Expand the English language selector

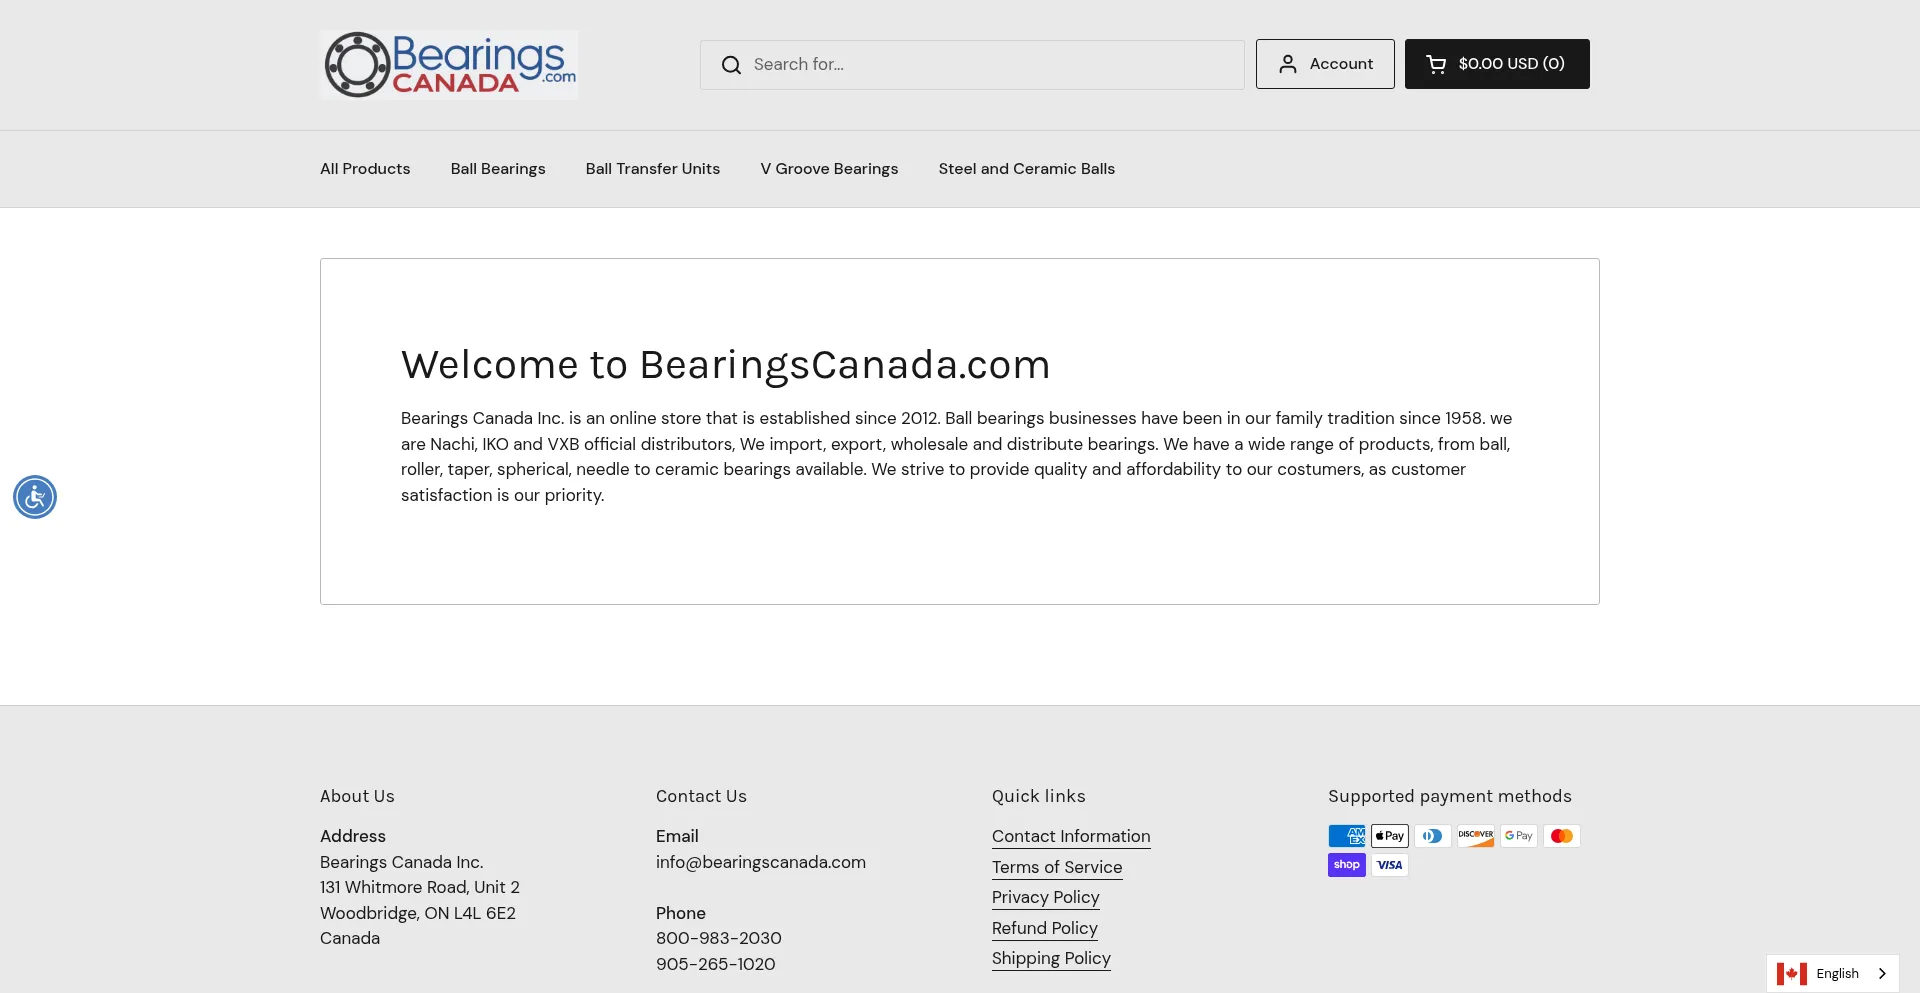[x=1832, y=973]
